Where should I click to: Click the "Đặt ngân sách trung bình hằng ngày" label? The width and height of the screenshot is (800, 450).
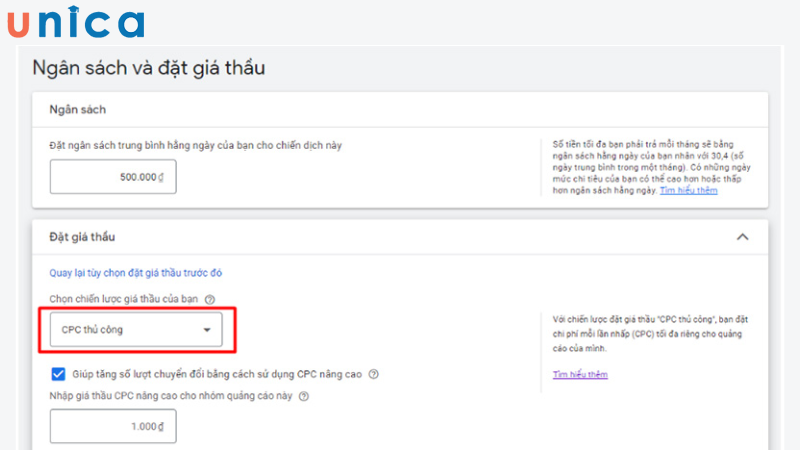coord(196,145)
